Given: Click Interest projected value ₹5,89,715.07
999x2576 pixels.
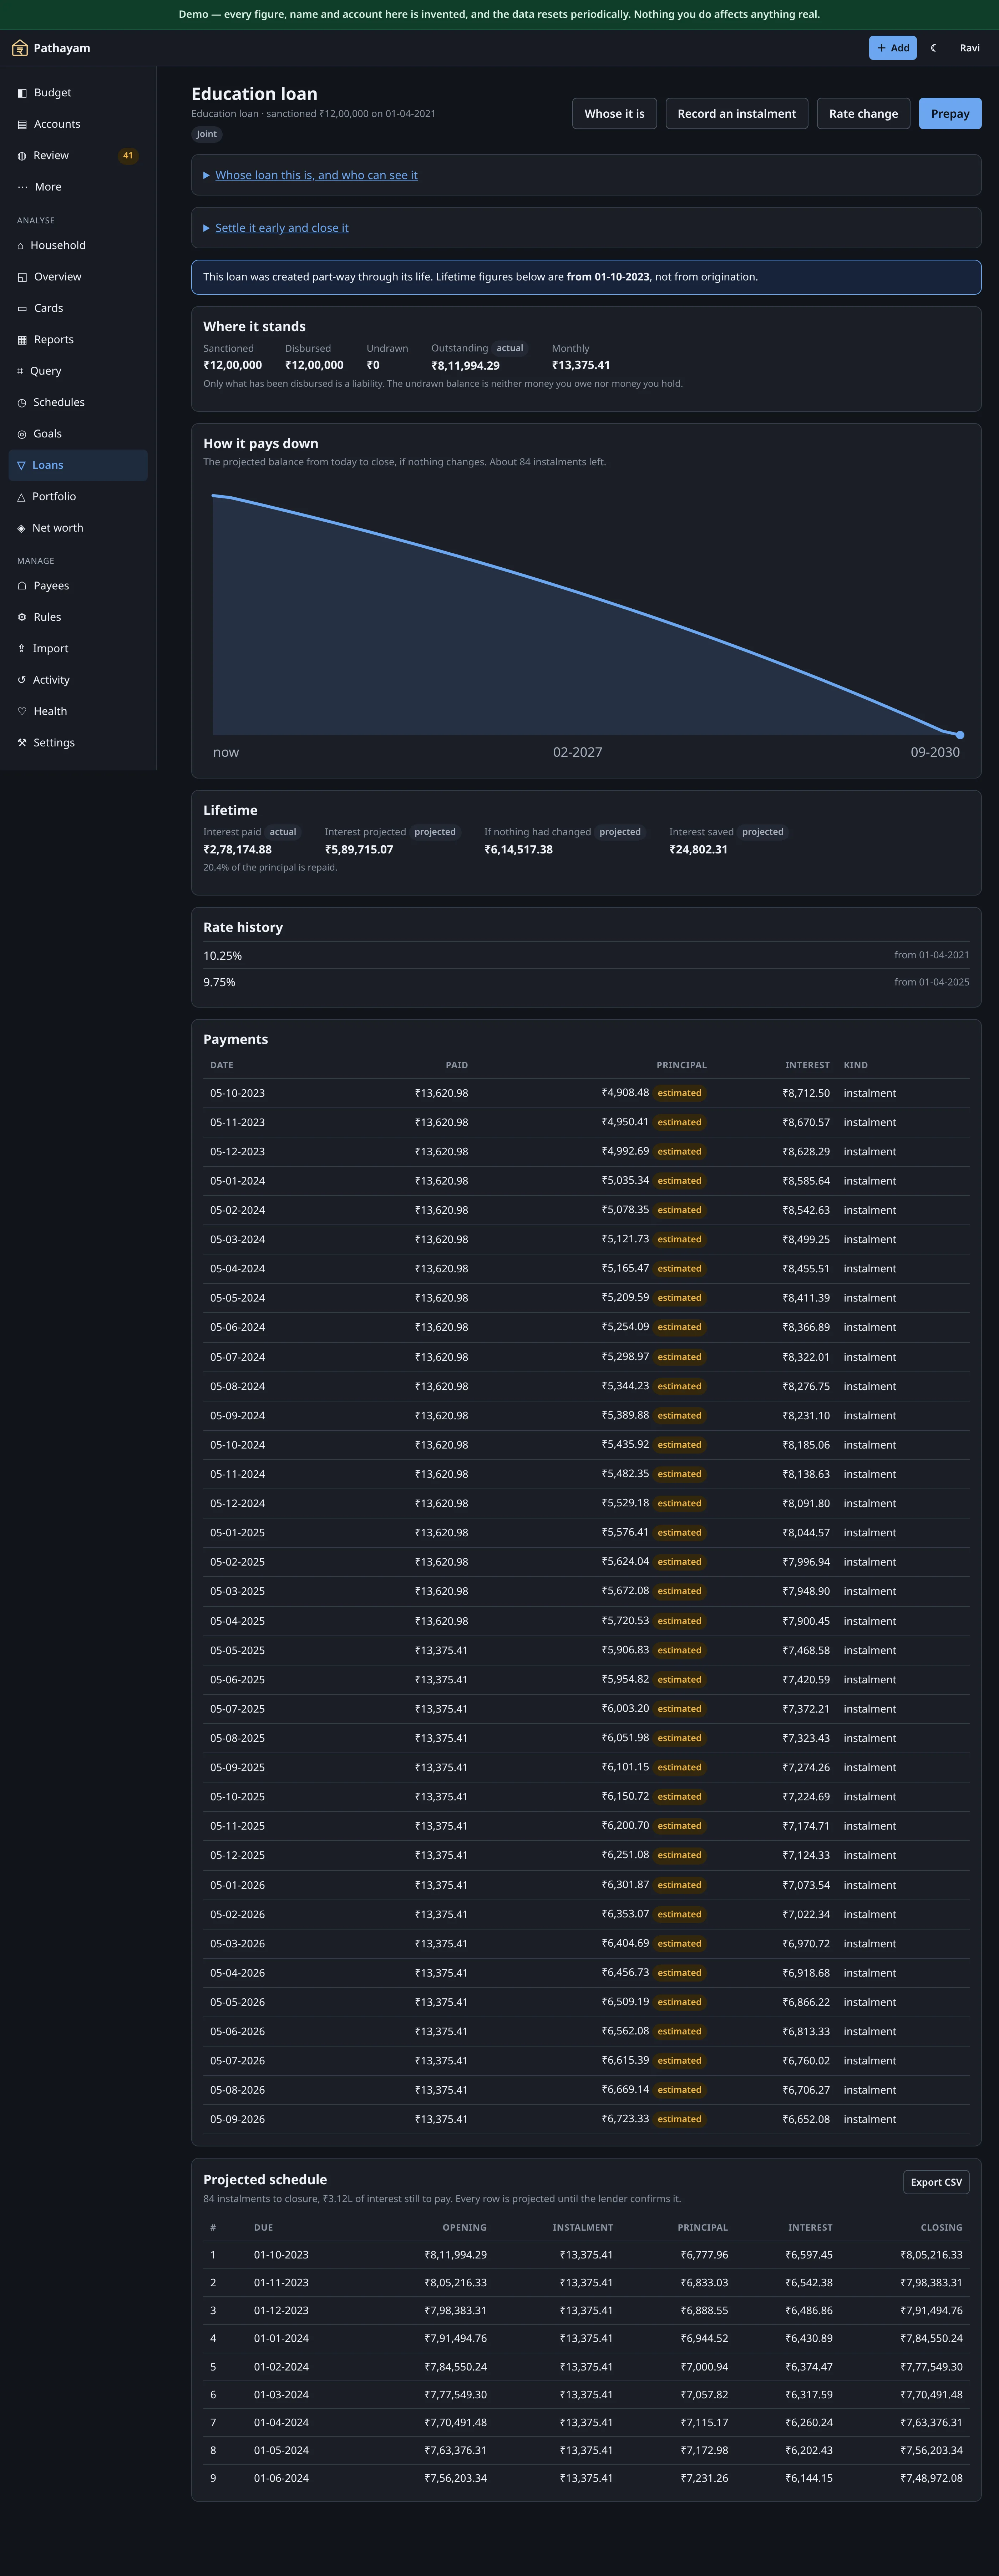Looking at the screenshot, I should tap(359, 850).
